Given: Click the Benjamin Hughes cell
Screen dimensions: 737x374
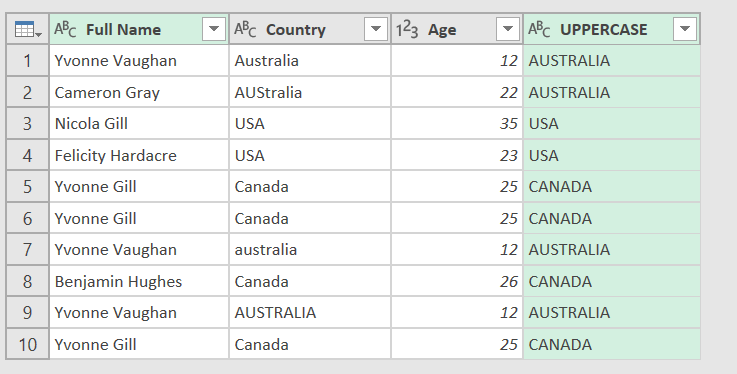Looking at the screenshot, I should point(139,281).
